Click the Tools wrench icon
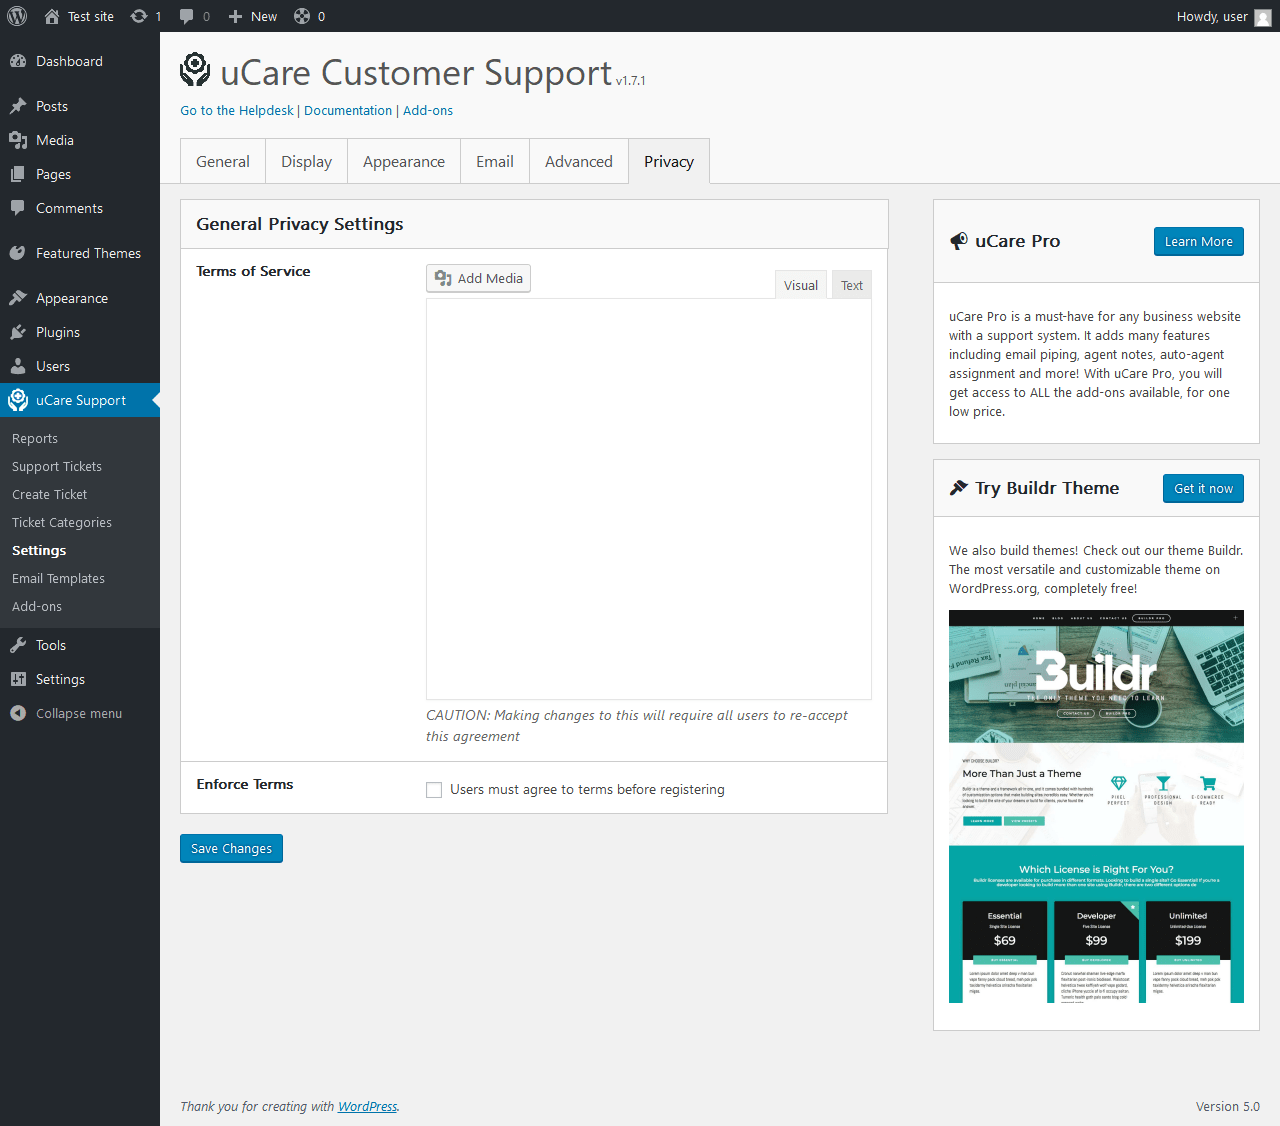 tap(18, 645)
